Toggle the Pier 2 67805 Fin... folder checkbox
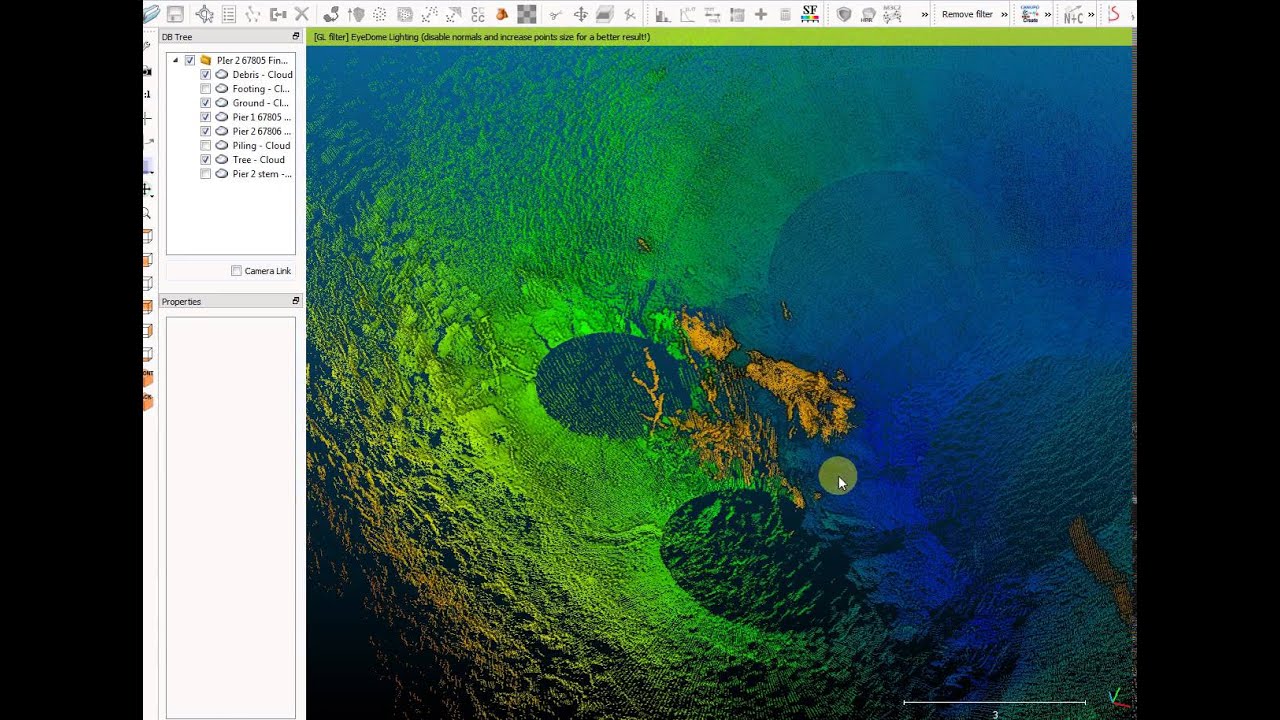Image resolution: width=1280 pixels, height=720 pixels. click(190, 60)
